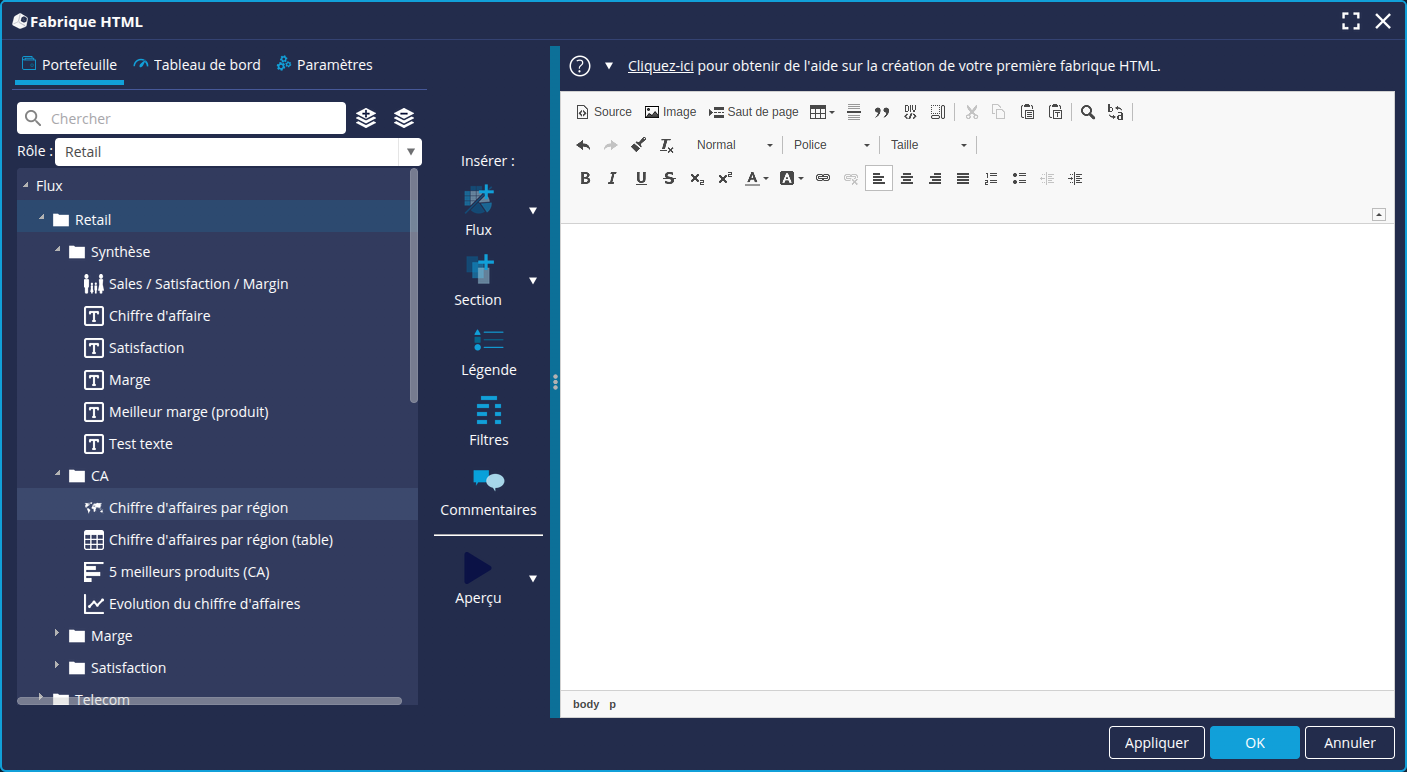1407x772 pixels.
Task: Click the Appliquer button
Action: (1156, 743)
